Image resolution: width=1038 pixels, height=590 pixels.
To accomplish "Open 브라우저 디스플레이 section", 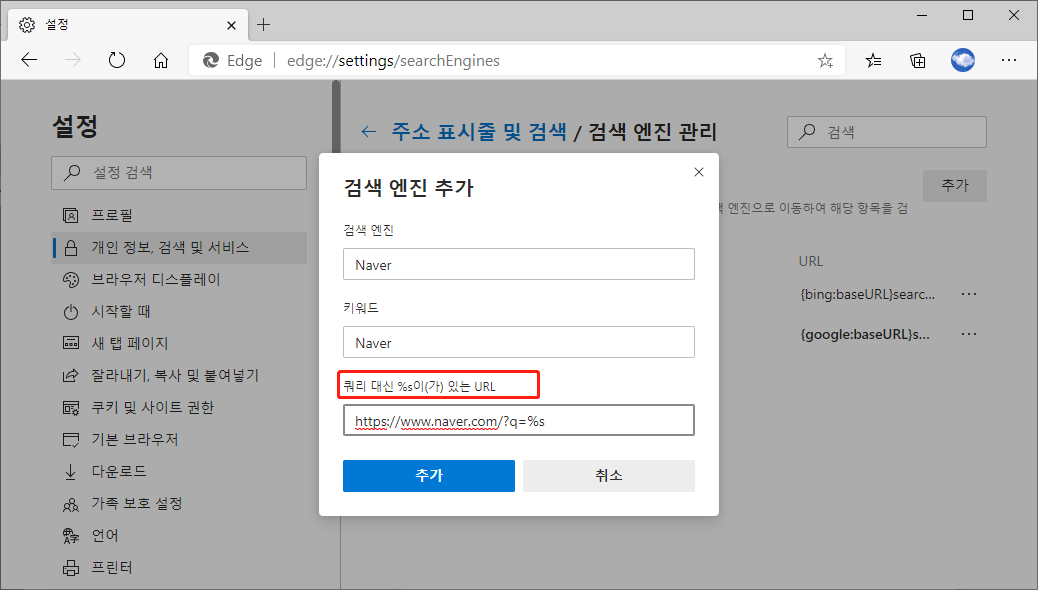I will coord(179,279).
